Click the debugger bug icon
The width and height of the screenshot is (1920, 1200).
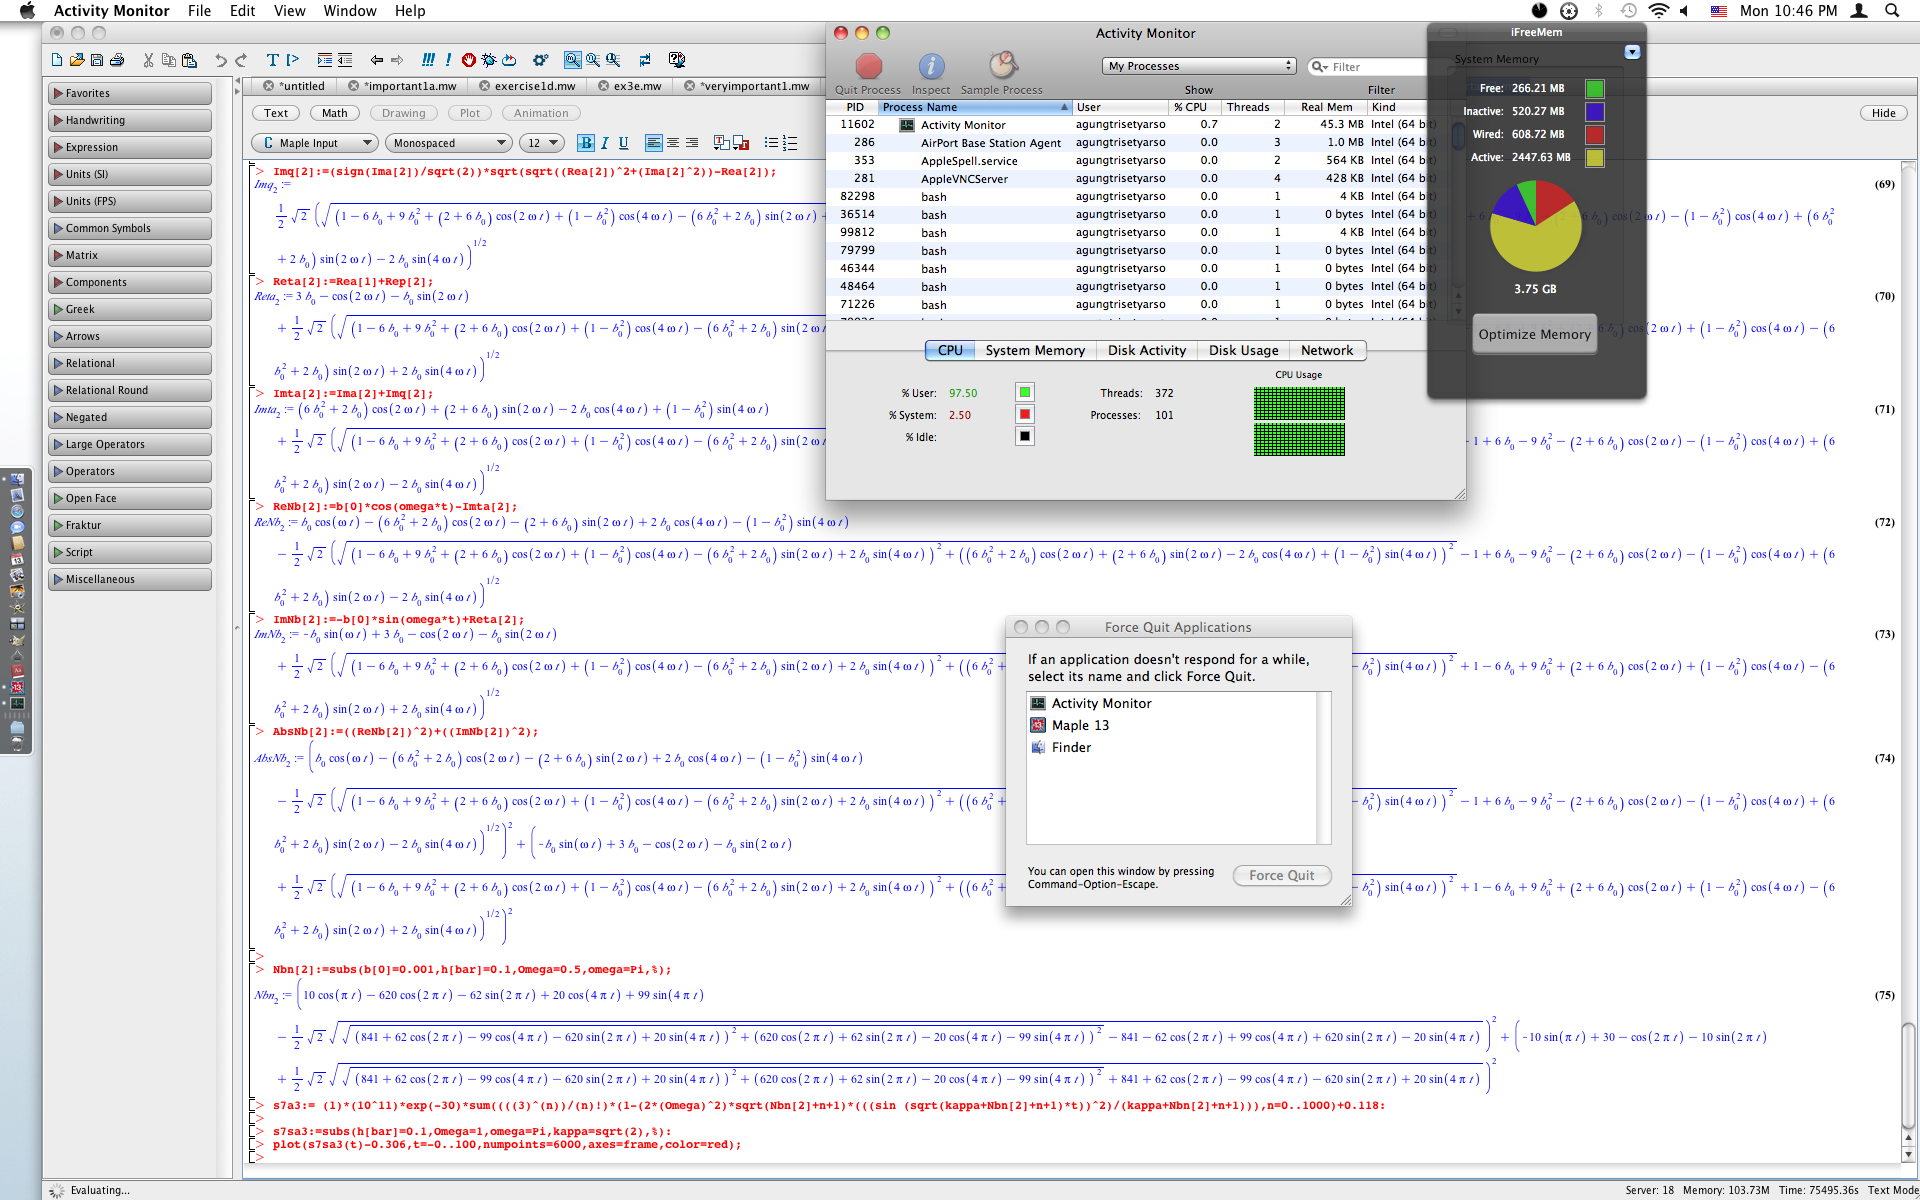pos(489,60)
